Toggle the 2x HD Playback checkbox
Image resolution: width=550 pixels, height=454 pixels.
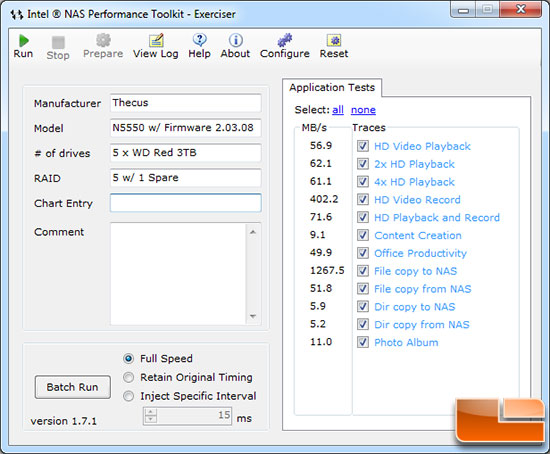pos(363,164)
